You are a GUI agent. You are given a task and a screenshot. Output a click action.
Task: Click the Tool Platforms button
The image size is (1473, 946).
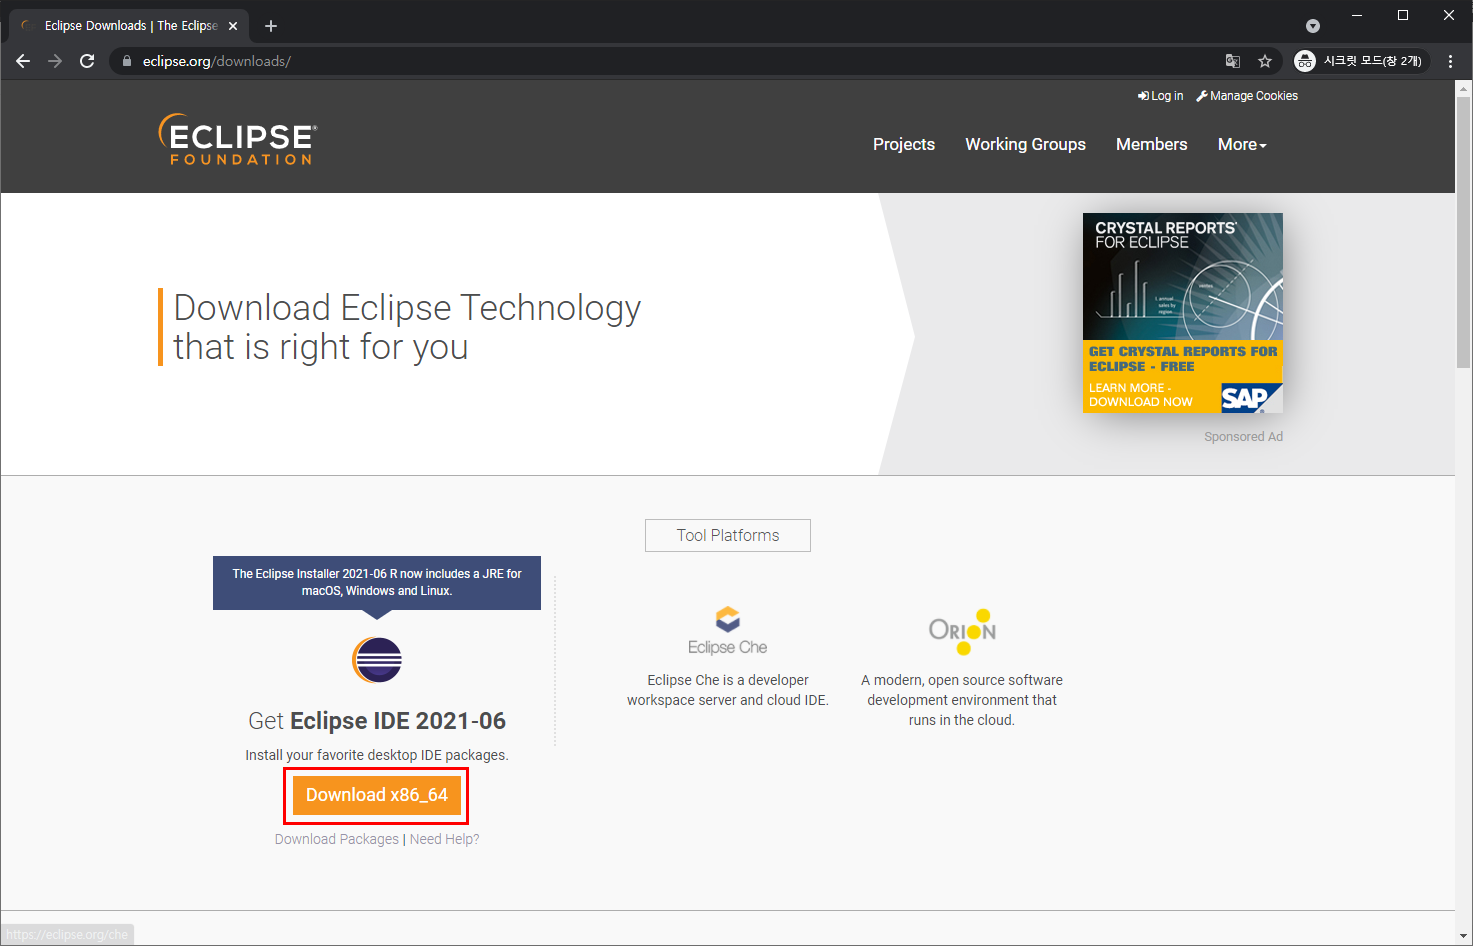728,535
